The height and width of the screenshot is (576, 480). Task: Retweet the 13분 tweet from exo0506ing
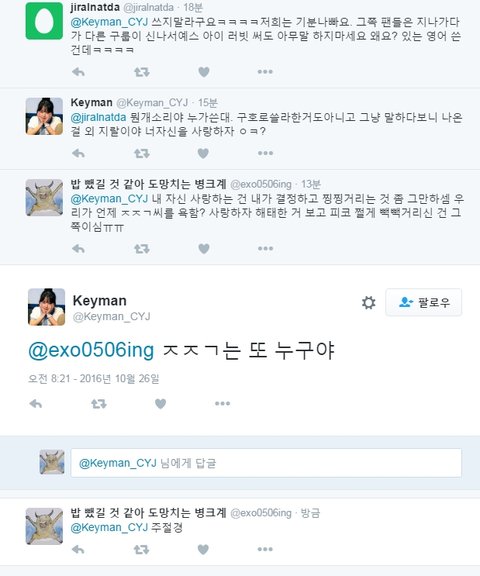(141, 249)
